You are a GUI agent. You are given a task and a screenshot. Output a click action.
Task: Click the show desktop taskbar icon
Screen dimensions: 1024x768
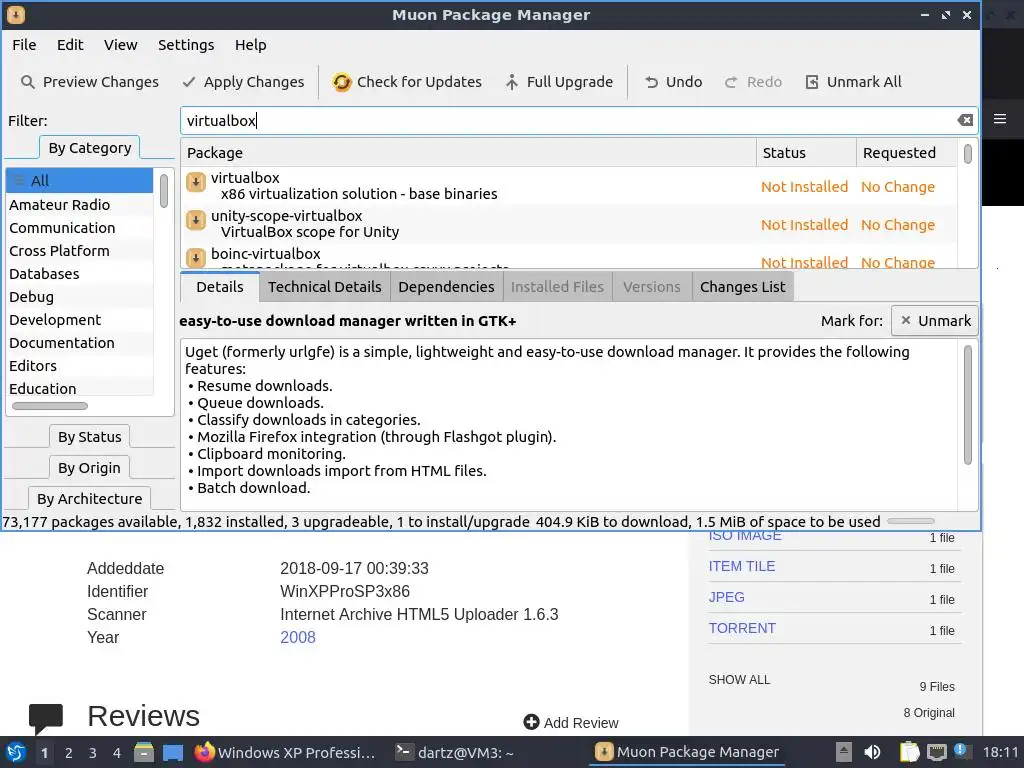[172, 752]
